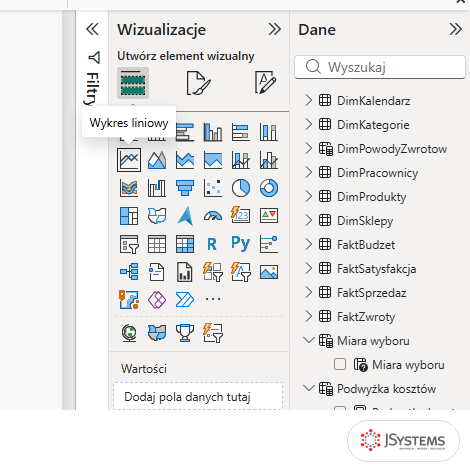
Task: Select the globe map visual
Action: click(129, 333)
